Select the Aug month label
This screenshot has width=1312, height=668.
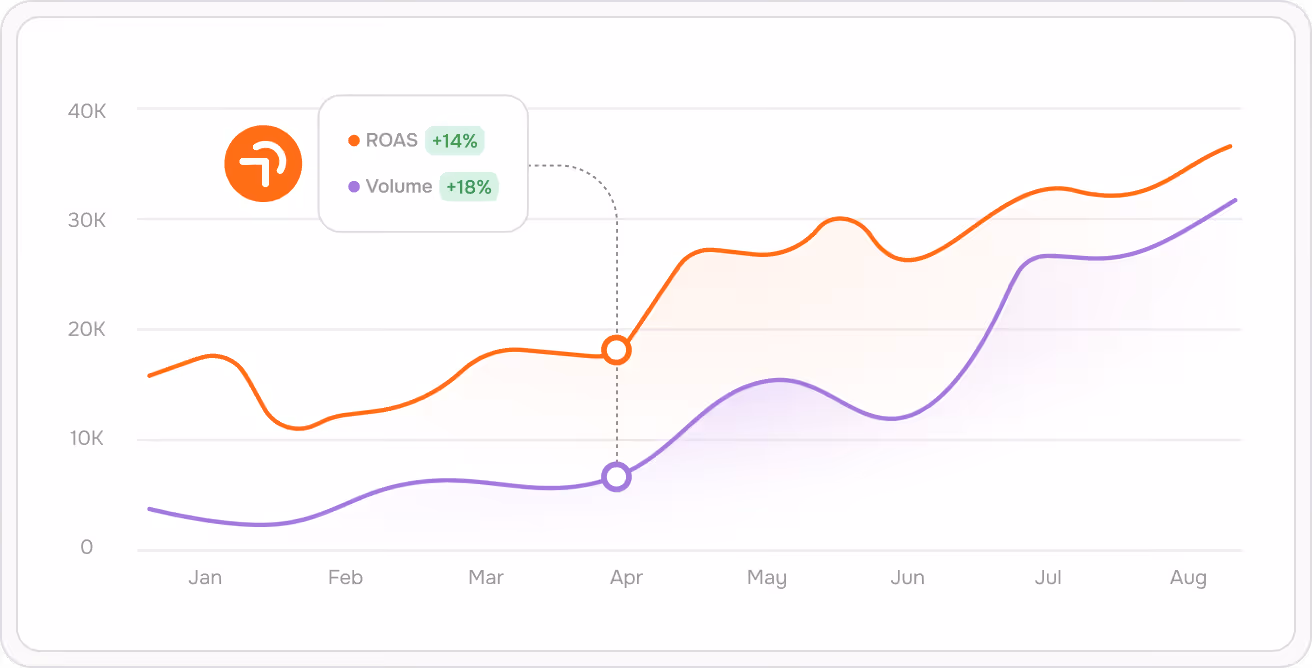1188,578
